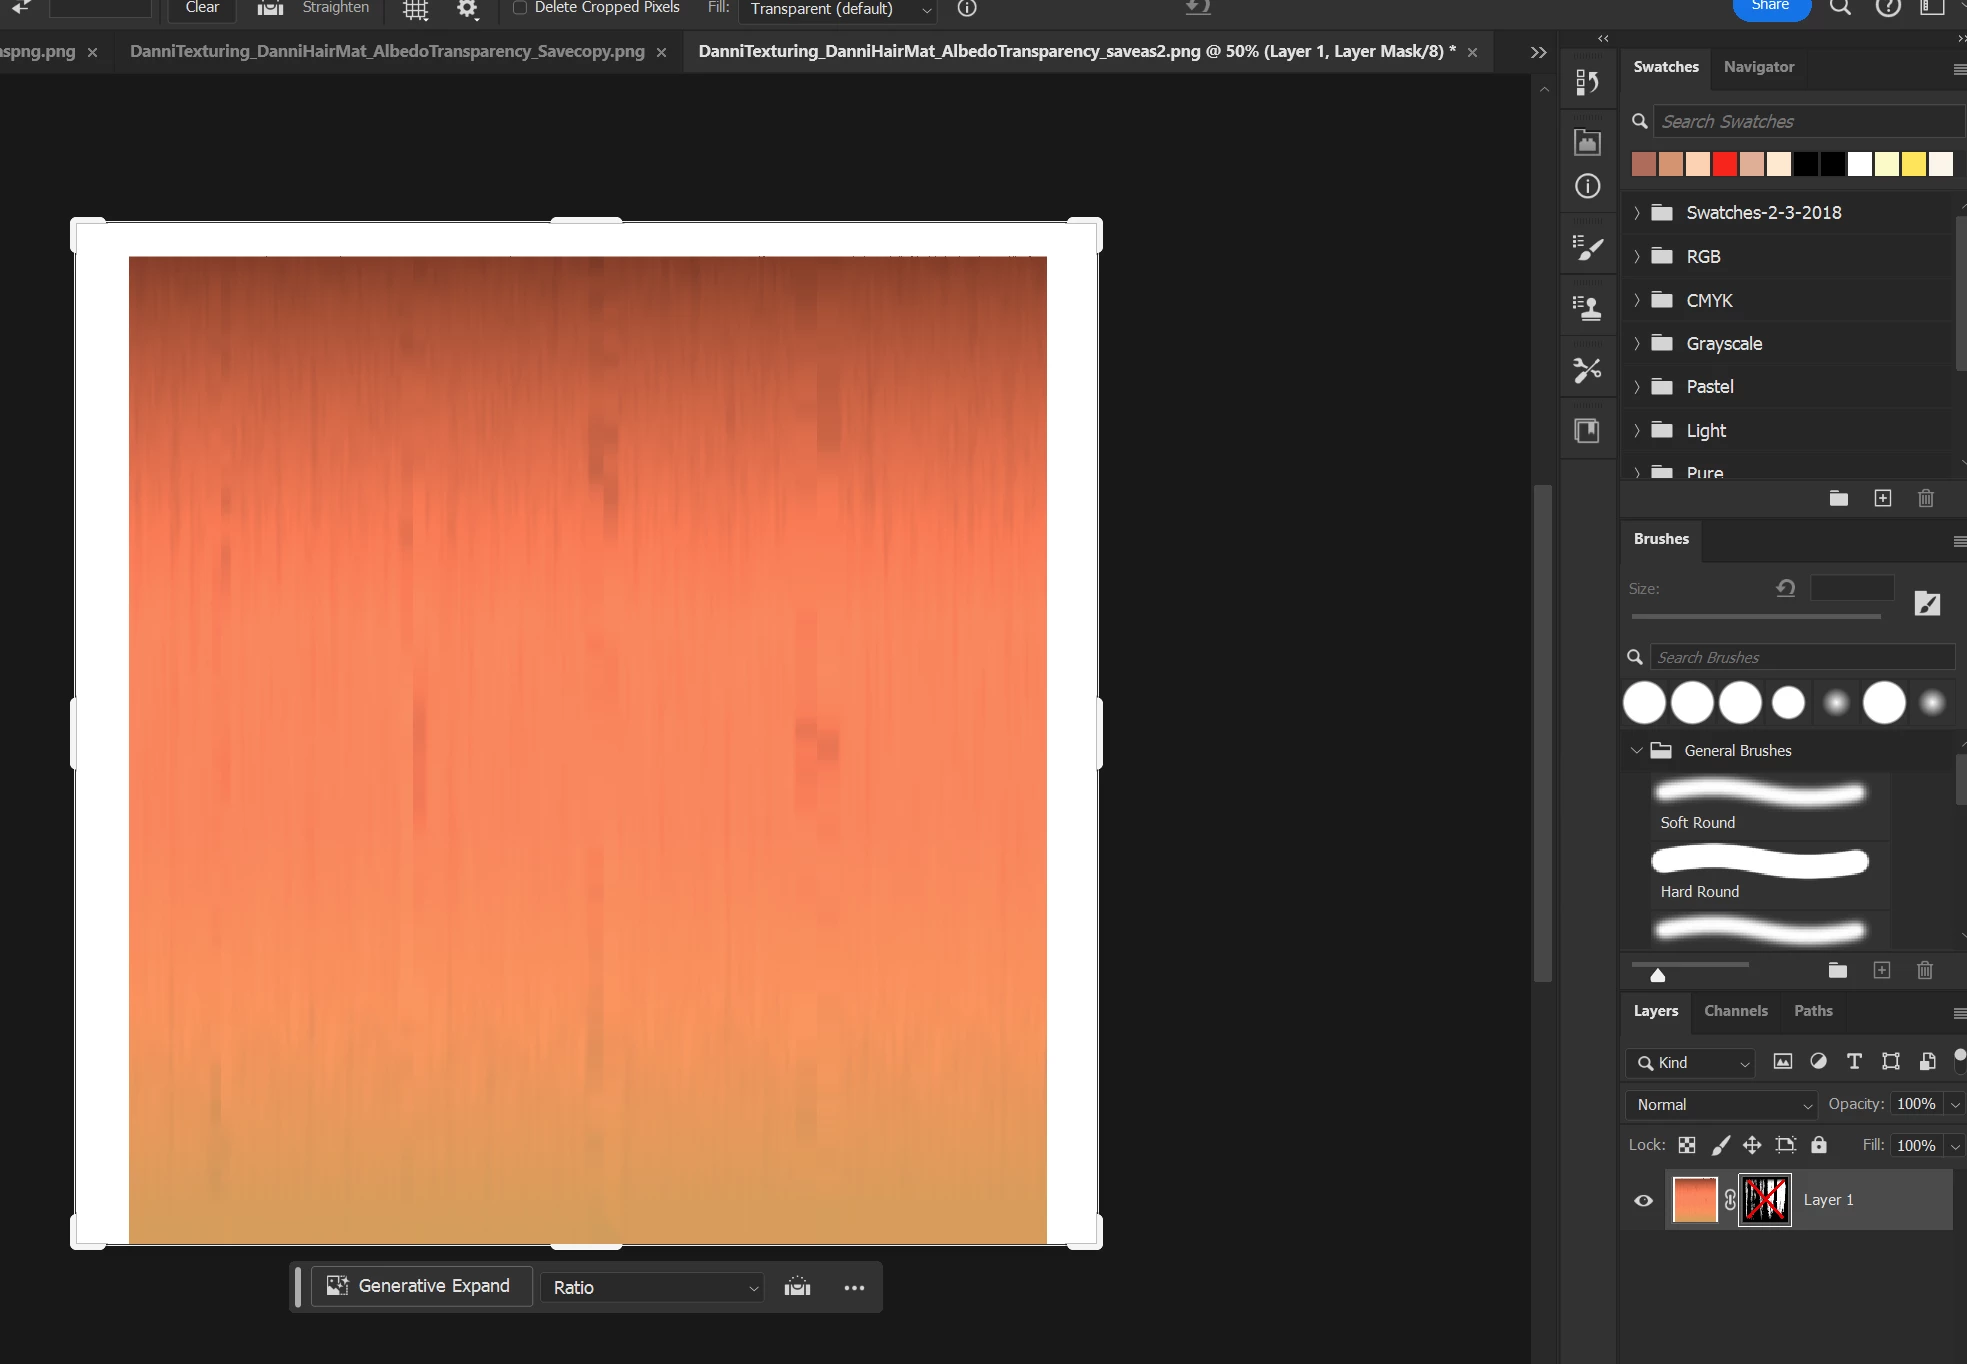1967x1364 pixels.
Task: Lock transparent pixels in the Layers panel
Action: (1687, 1145)
